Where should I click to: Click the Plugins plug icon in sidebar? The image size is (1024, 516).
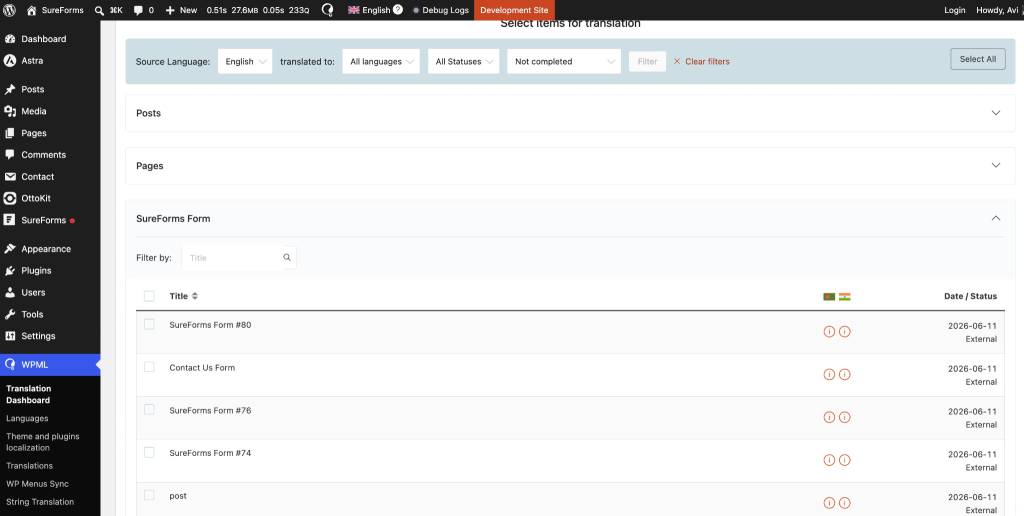tap(10, 270)
